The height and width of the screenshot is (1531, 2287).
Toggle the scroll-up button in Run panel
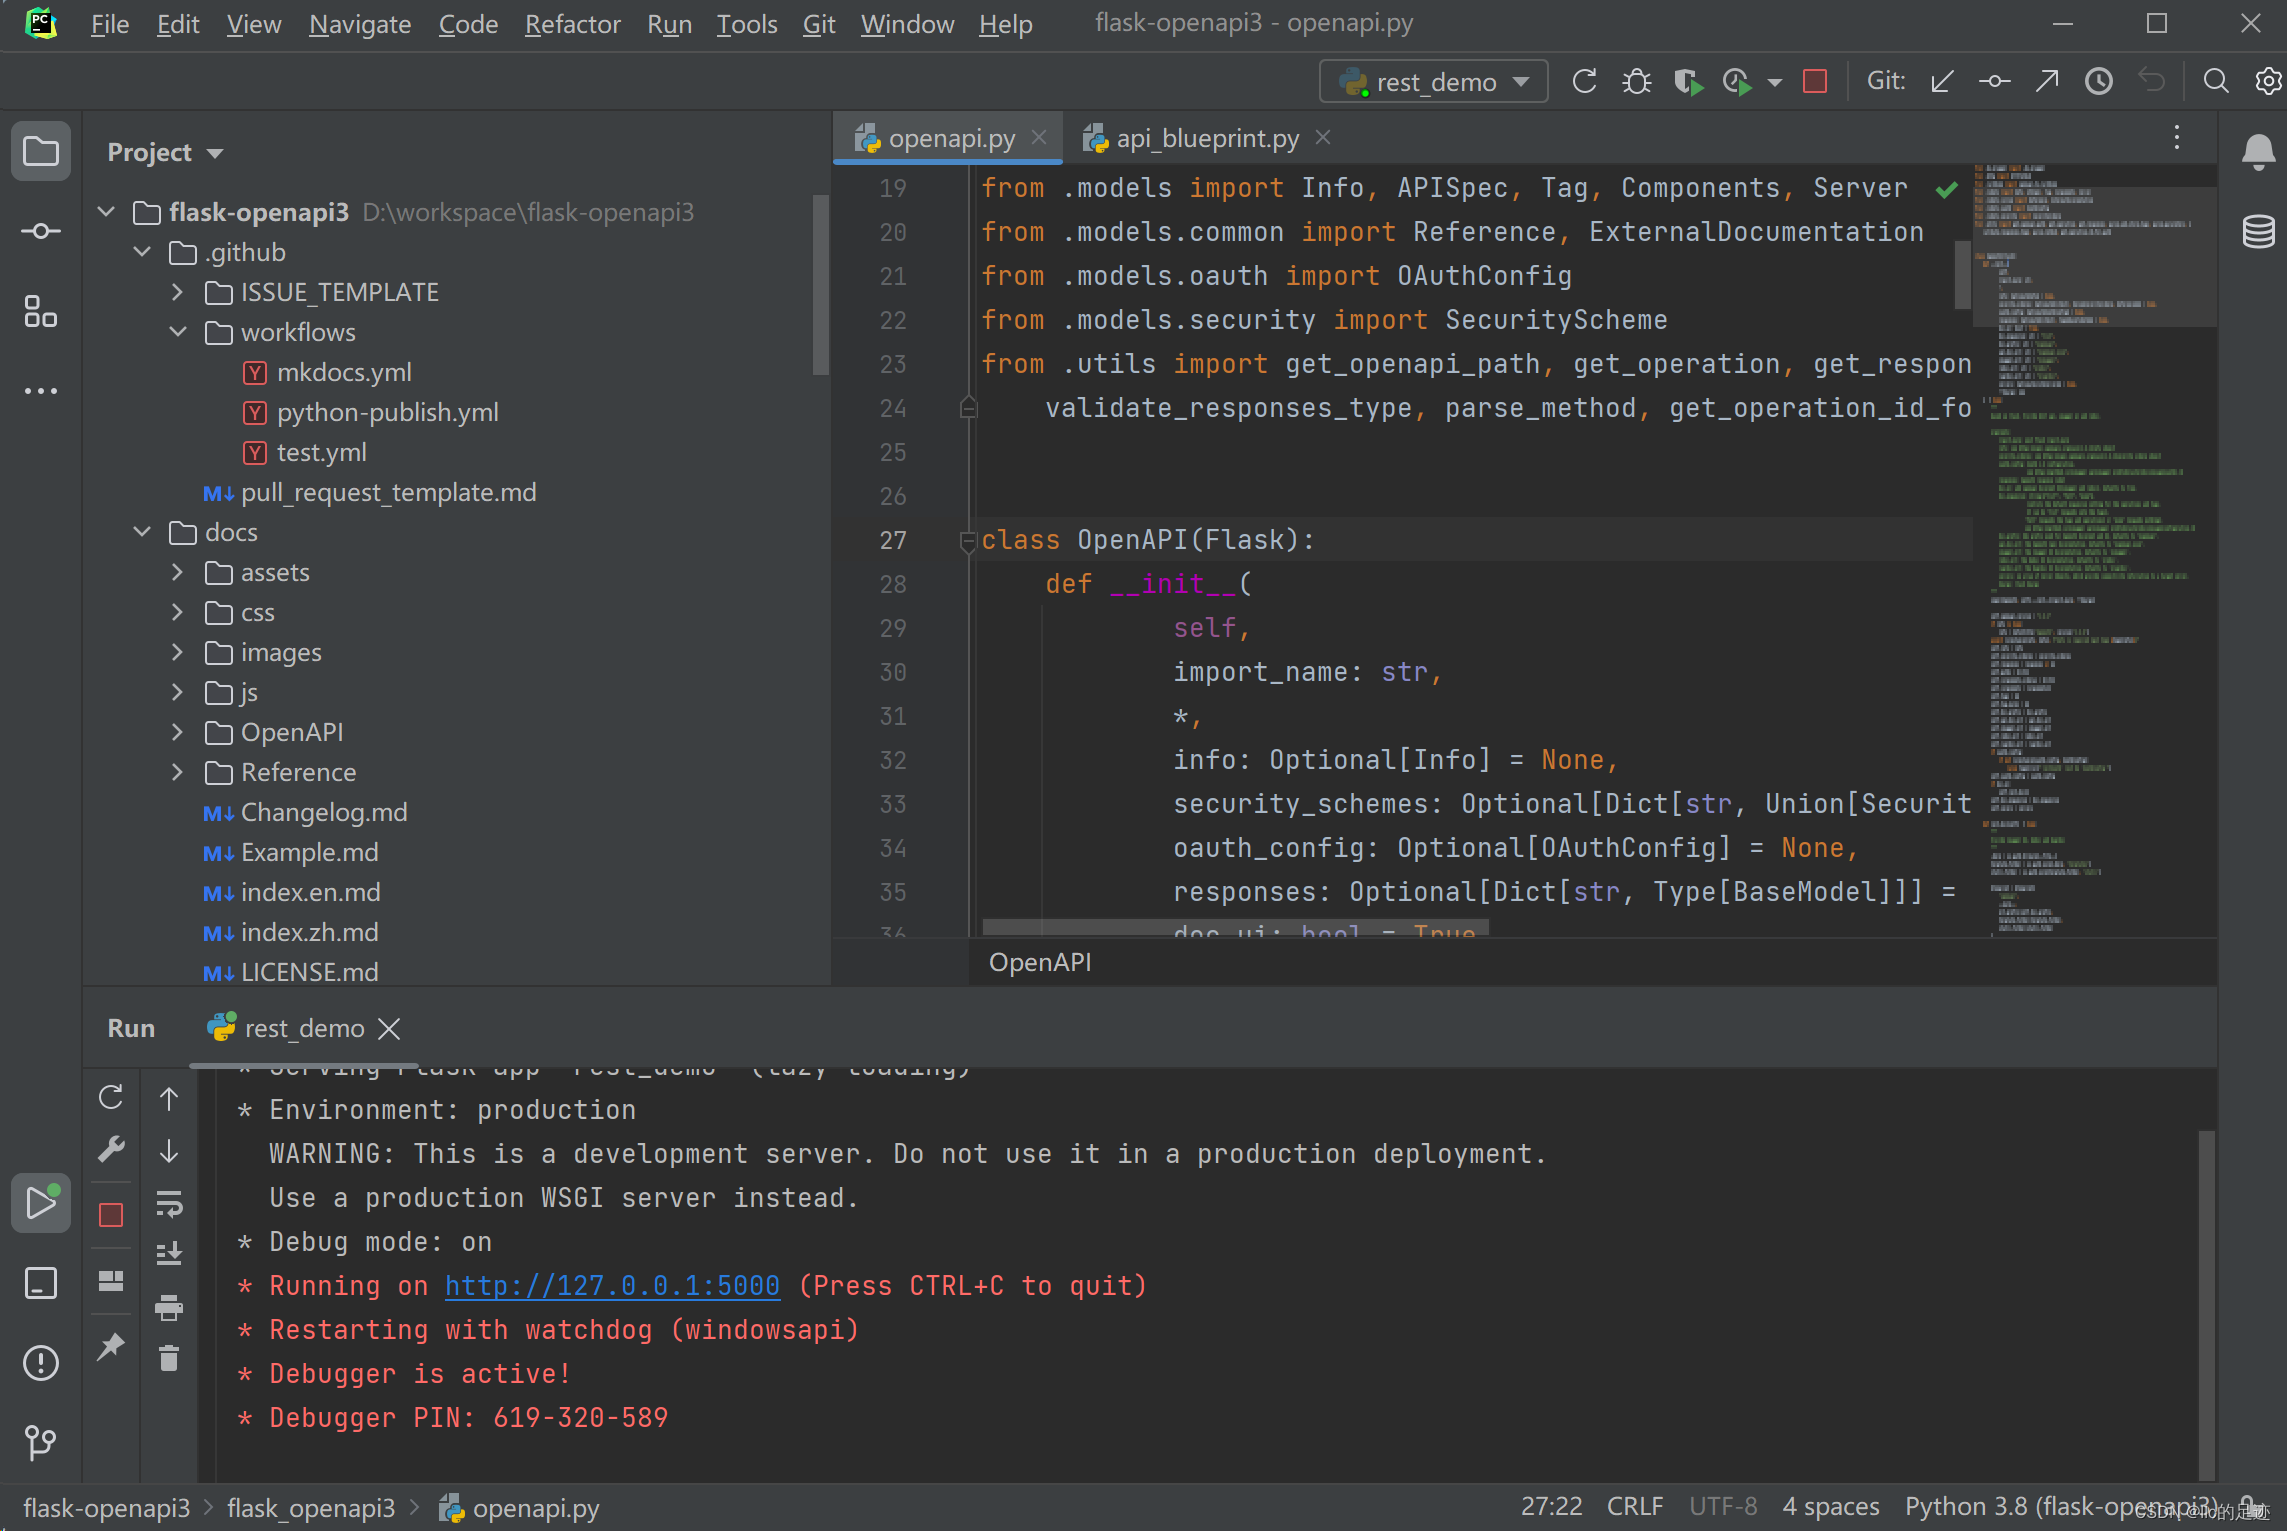tap(169, 1095)
